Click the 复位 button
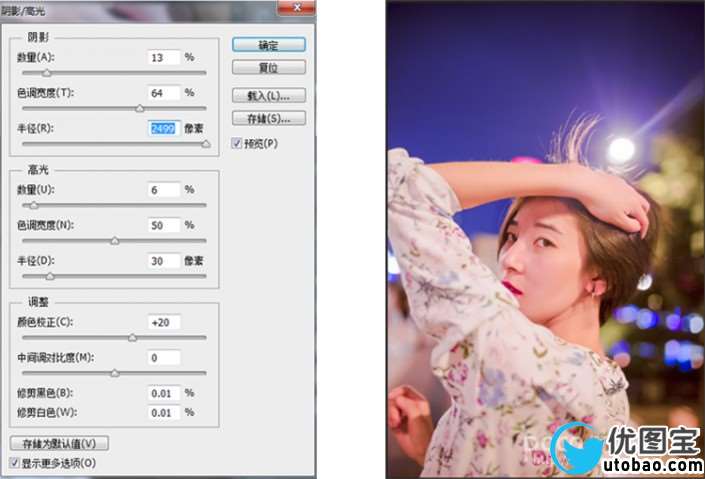Viewport: 705px width, 479px height. point(269,67)
